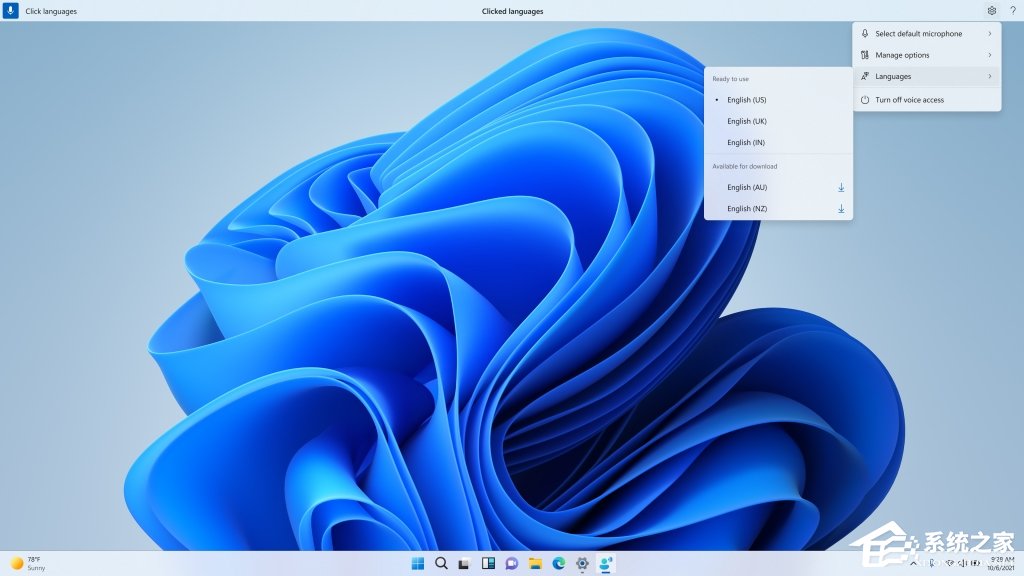Viewport: 1024px width, 576px height.
Task: Open the voice access settings gear
Action: coord(991,11)
